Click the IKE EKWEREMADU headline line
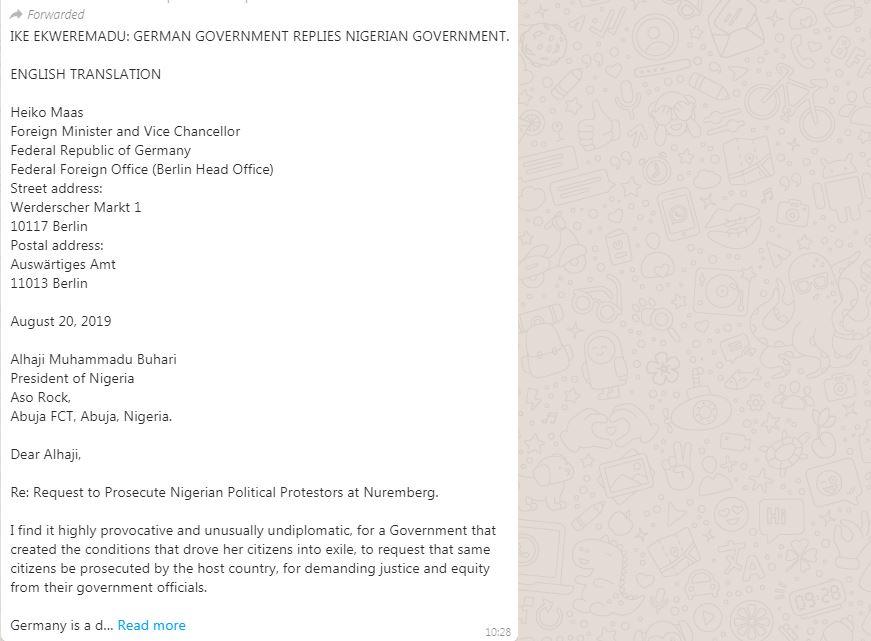The image size is (871, 641). pos(259,36)
